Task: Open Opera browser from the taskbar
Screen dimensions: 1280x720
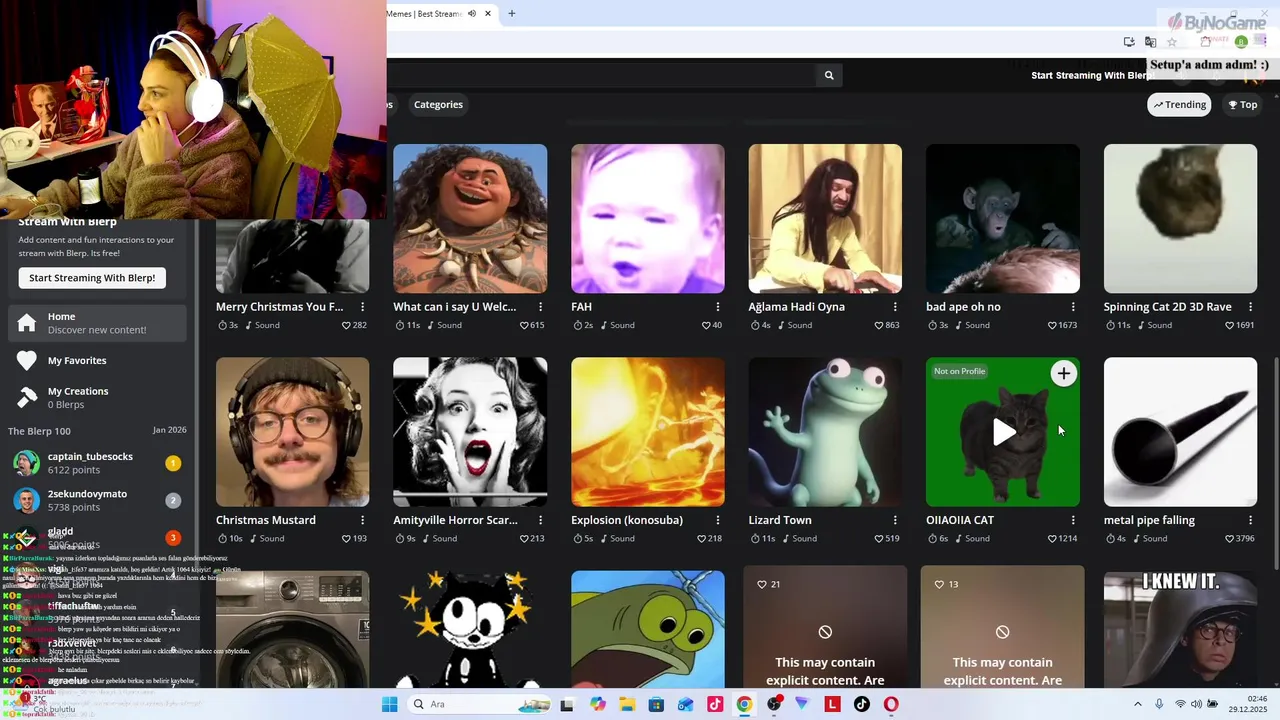Action: tap(891, 704)
